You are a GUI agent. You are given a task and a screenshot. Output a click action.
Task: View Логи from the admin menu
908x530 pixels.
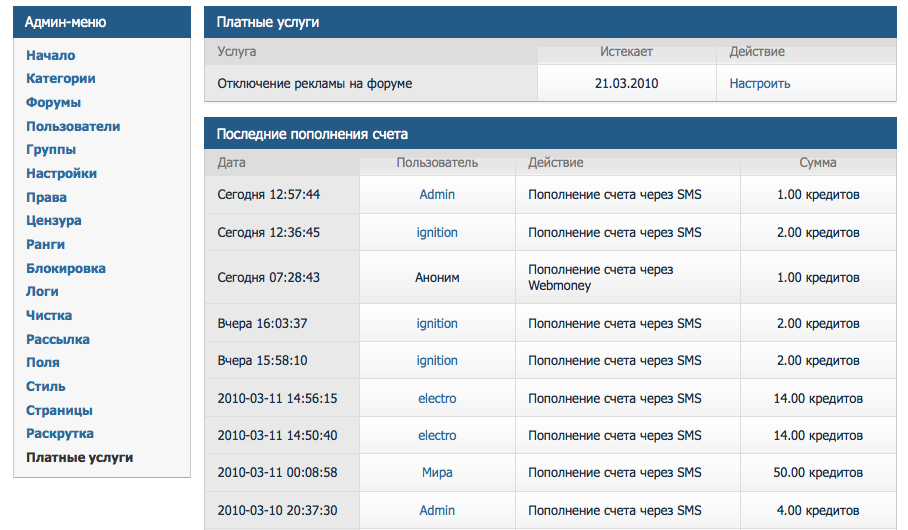point(43,292)
